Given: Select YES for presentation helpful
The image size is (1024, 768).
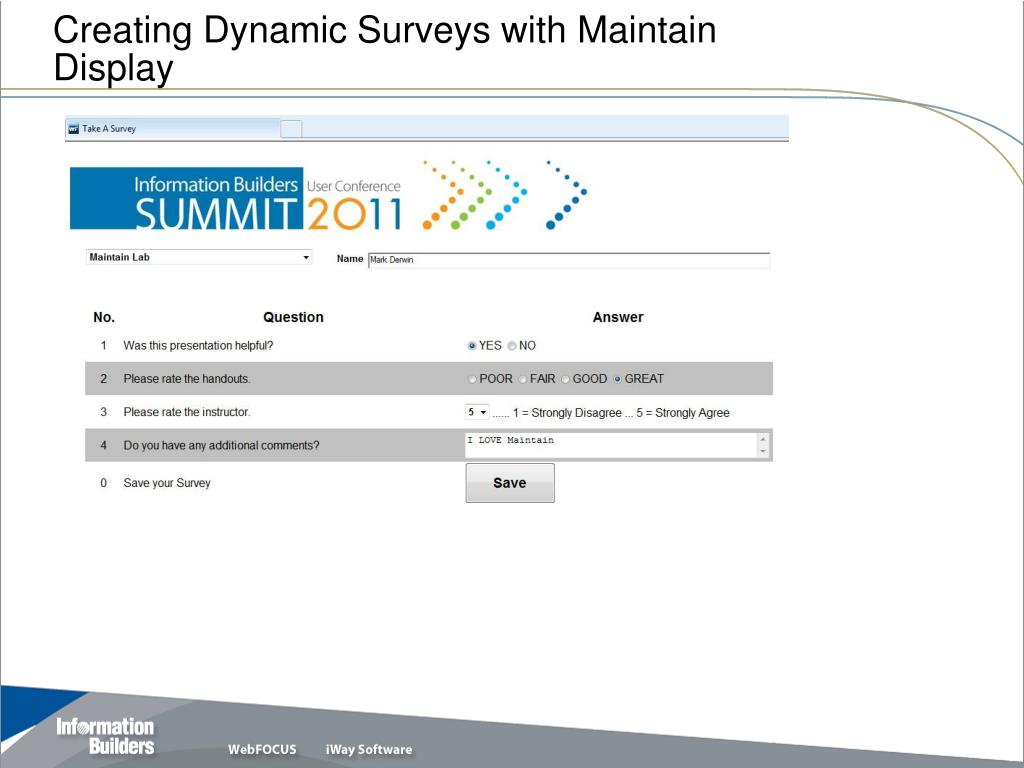Looking at the screenshot, I should (472, 346).
